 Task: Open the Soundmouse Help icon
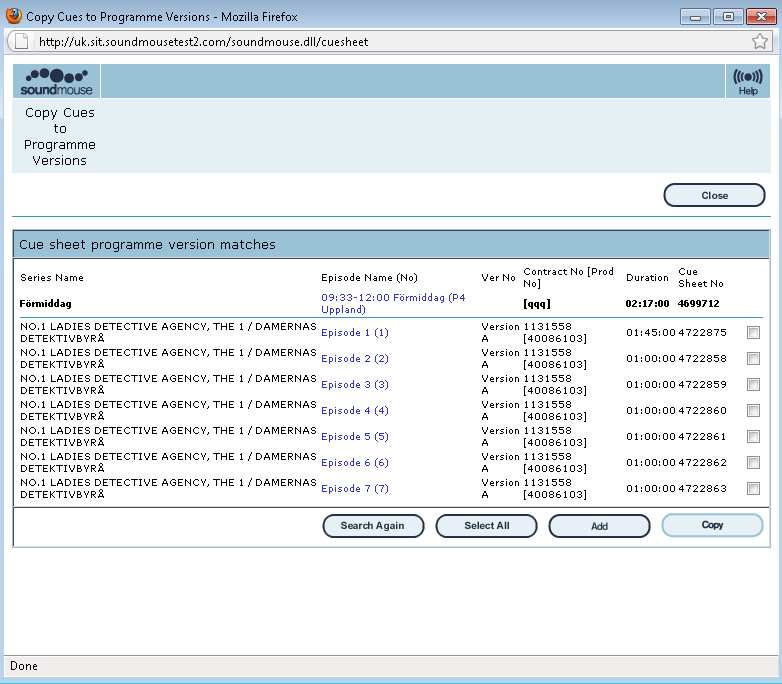point(748,81)
